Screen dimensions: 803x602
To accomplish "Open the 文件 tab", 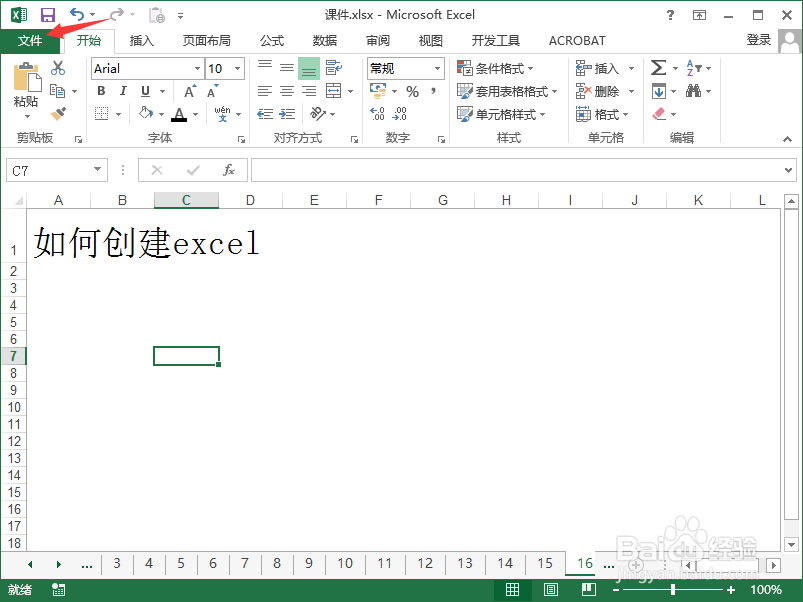I will pos(30,40).
